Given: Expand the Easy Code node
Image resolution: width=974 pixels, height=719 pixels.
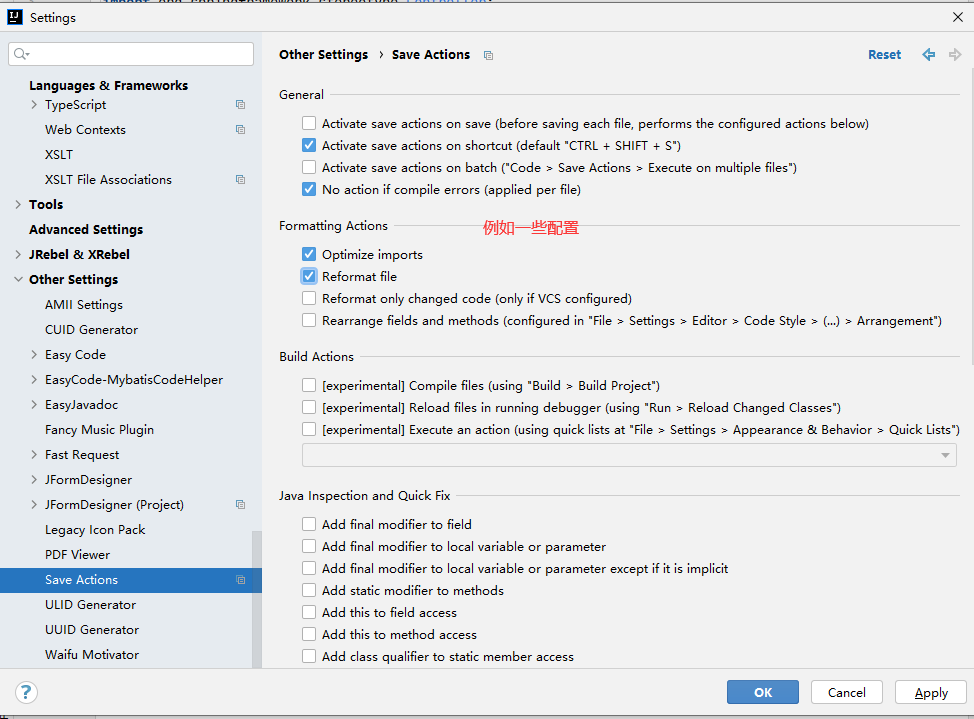Looking at the screenshot, I should 34,355.
